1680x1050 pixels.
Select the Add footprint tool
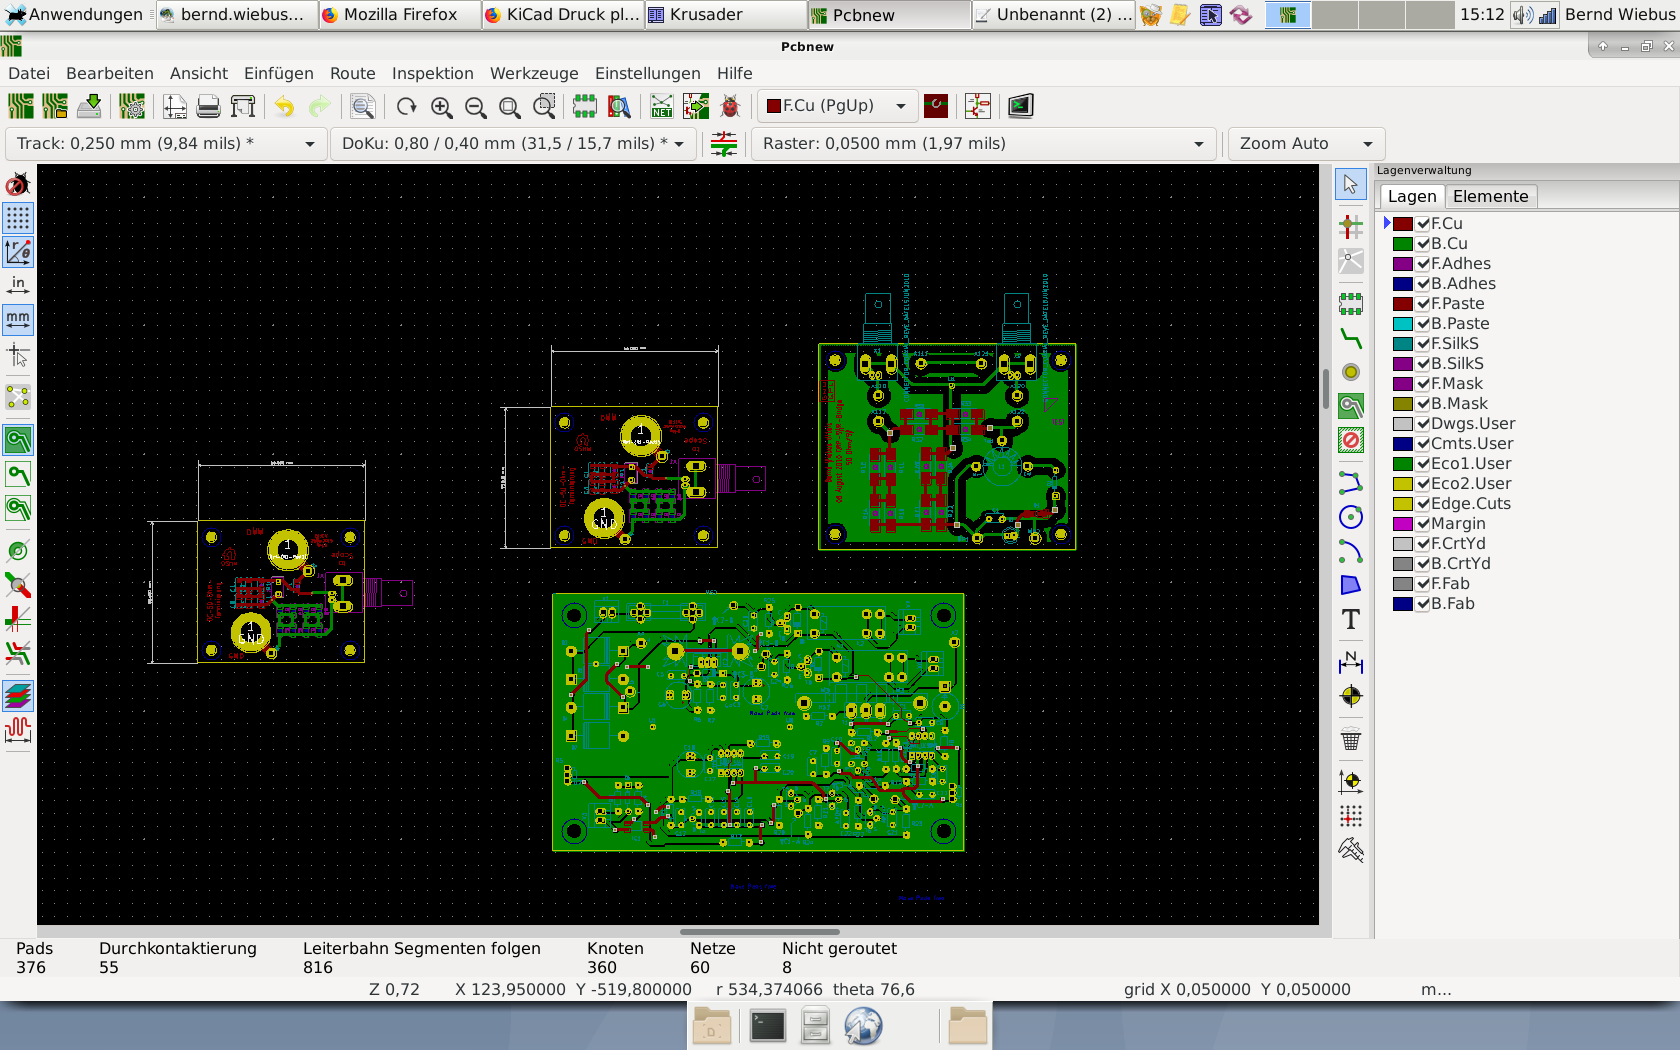coord(1351,303)
